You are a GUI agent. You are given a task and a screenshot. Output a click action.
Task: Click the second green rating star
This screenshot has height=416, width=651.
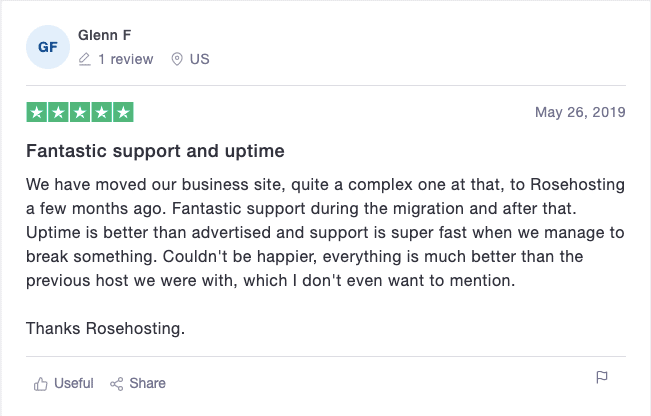[58, 112]
